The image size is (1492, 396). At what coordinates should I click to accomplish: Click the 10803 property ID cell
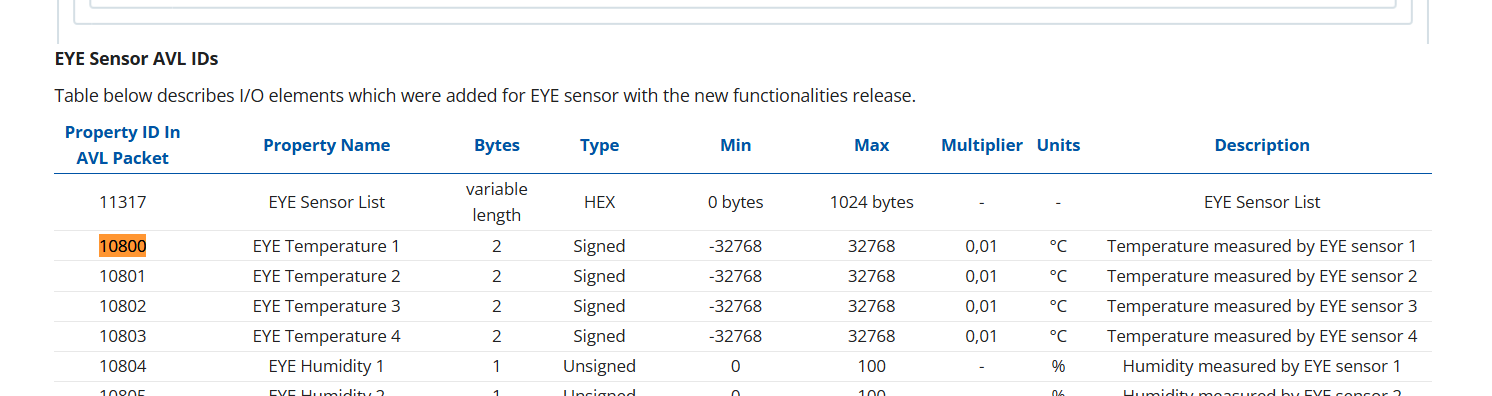tap(122, 336)
